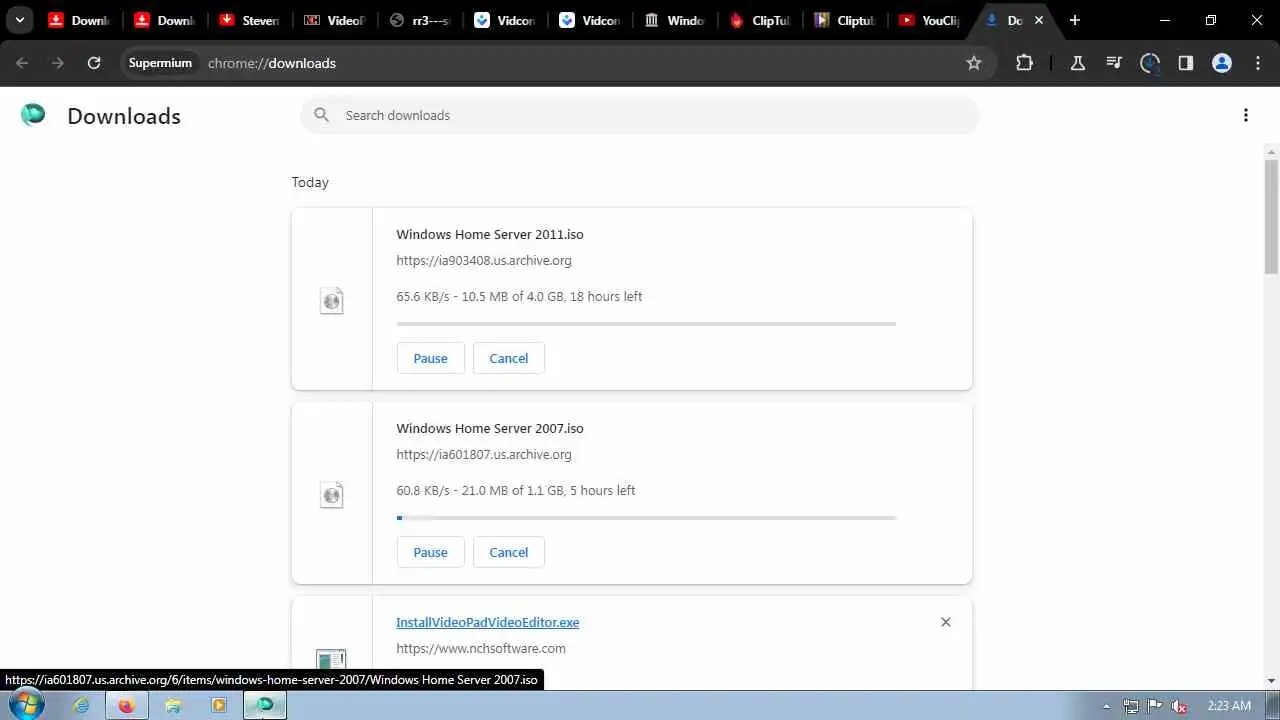Open the Windows Start menu
The width and height of the screenshot is (1280, 720).
coord(26,705)
